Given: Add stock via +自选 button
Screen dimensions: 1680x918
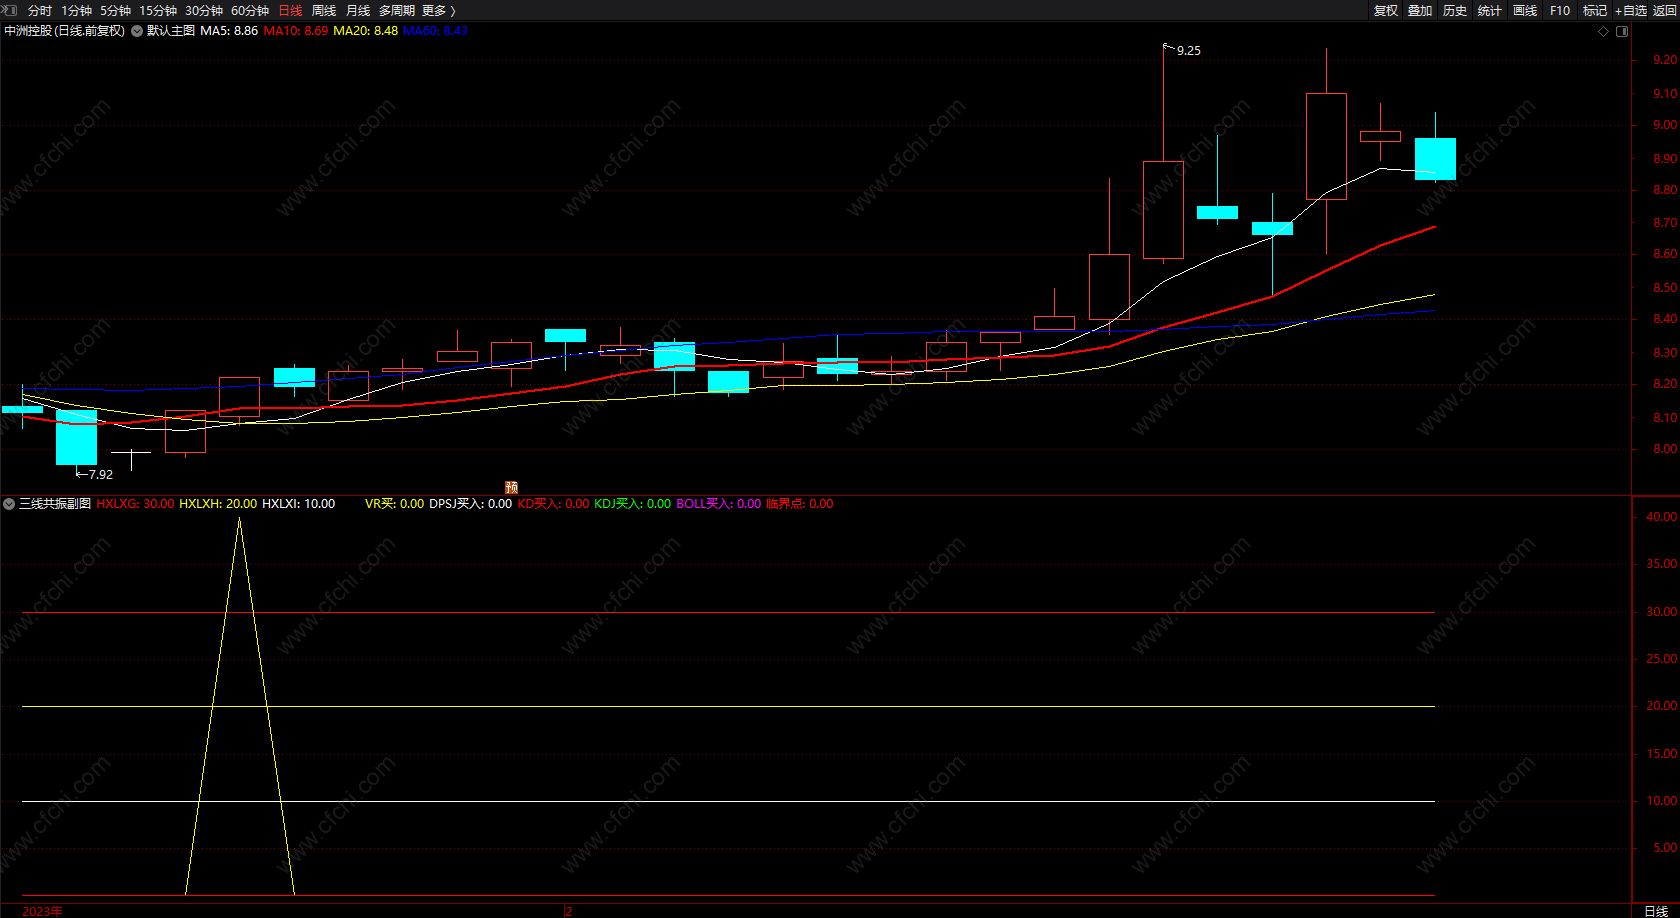Looking at the screenshot, I should click(1630, 10).
